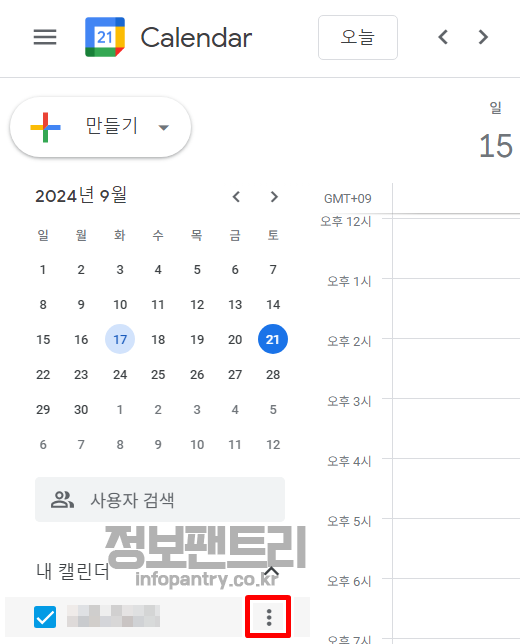Go to next period in header

point(483,37)
